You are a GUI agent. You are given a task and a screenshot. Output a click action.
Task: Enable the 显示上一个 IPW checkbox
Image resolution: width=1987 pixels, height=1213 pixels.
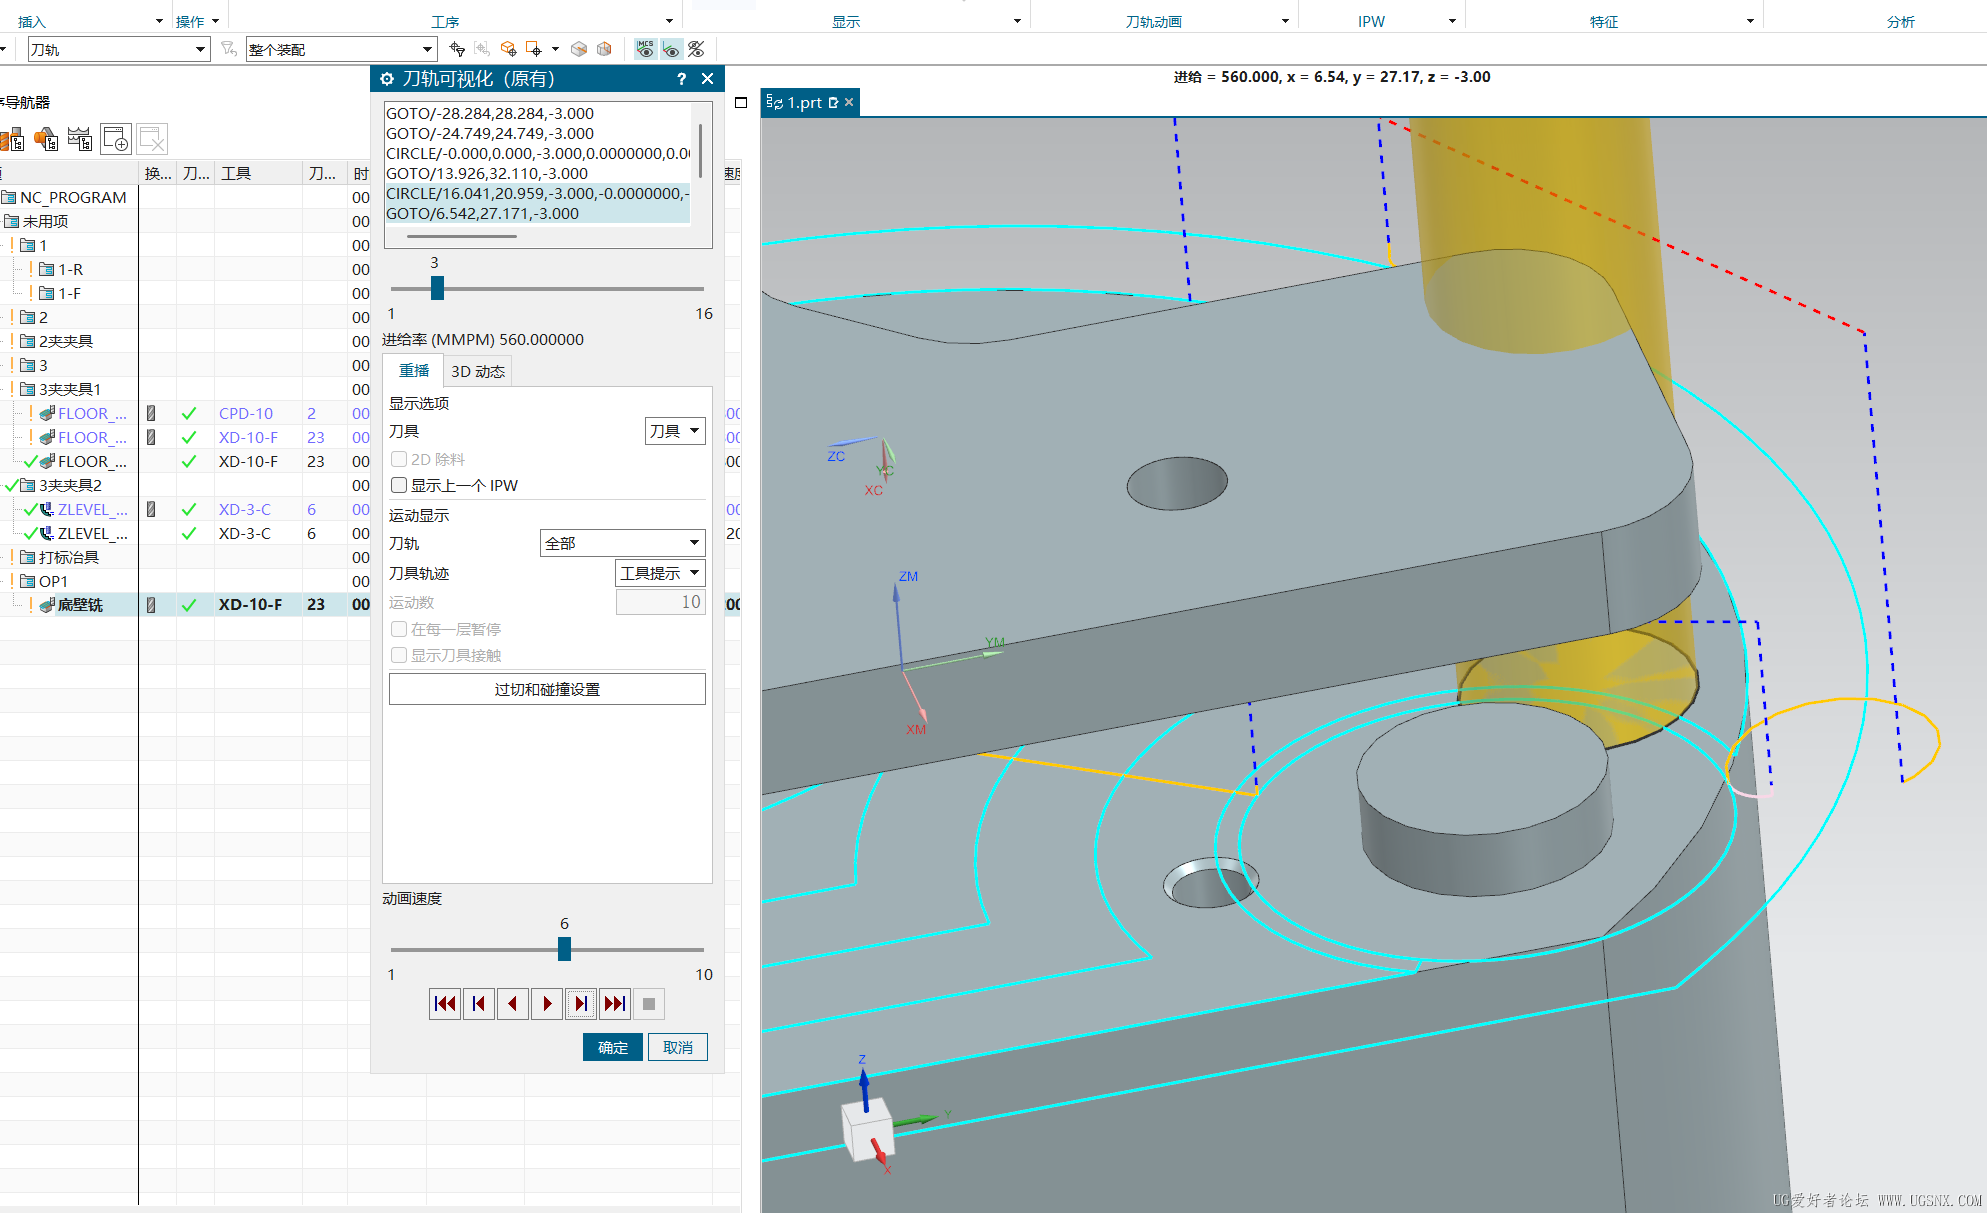(x=399, y=485)
